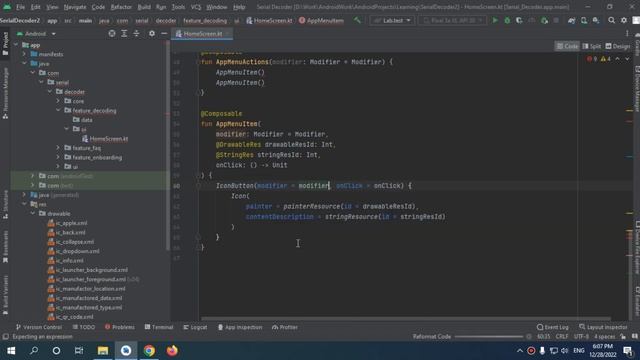This screenshot has width=640, height=360.
Task: Open Task View on the taskbar
Action: point(79,351)
